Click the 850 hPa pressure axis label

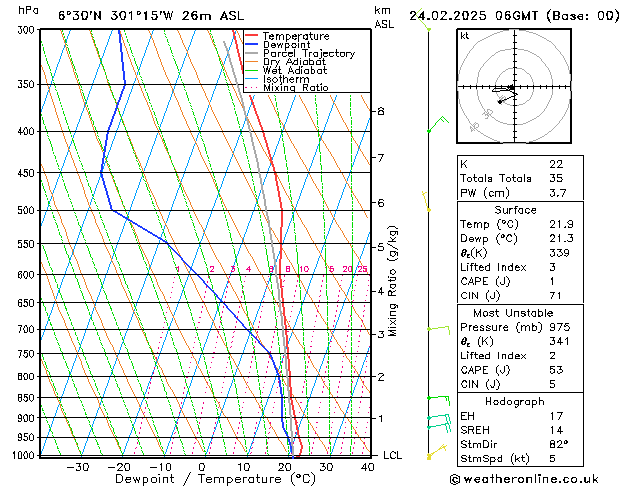click(x=26, y=398)
